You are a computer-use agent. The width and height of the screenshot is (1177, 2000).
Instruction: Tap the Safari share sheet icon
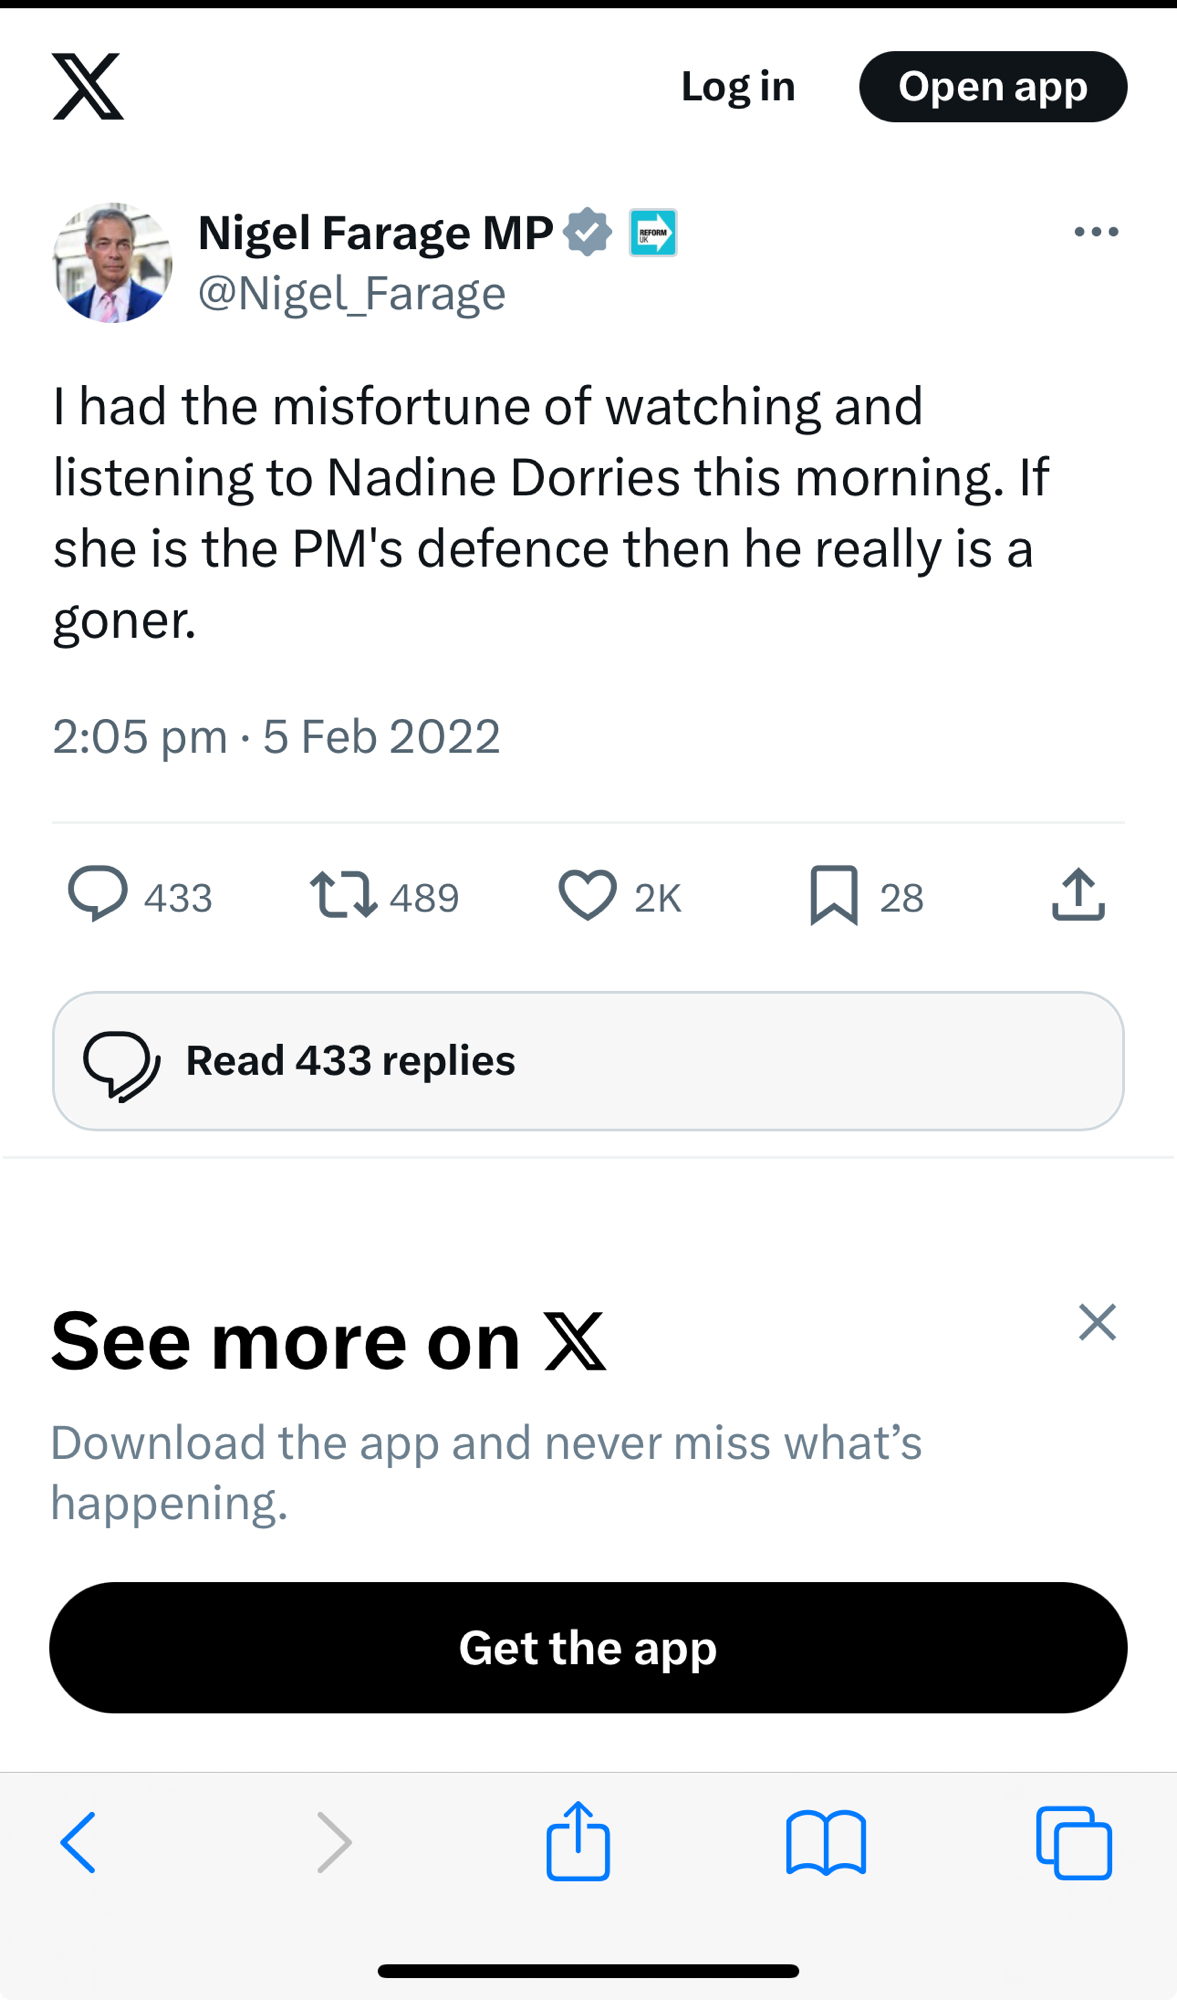point(578,1841)
